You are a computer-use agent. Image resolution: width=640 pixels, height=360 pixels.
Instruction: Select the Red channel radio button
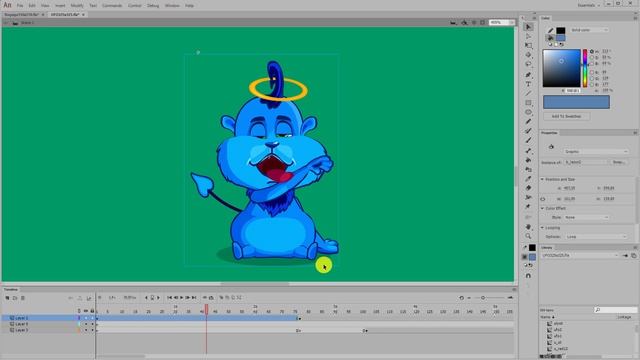(x=592, y=72)
